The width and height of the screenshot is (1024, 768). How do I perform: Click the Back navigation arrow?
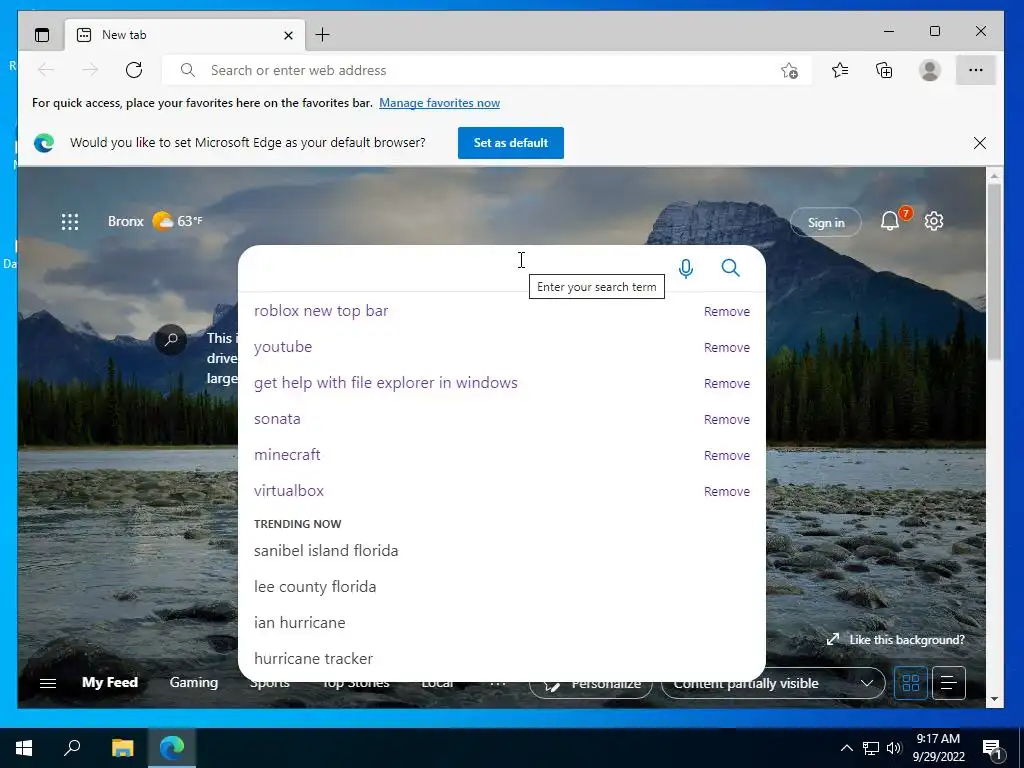46,70
